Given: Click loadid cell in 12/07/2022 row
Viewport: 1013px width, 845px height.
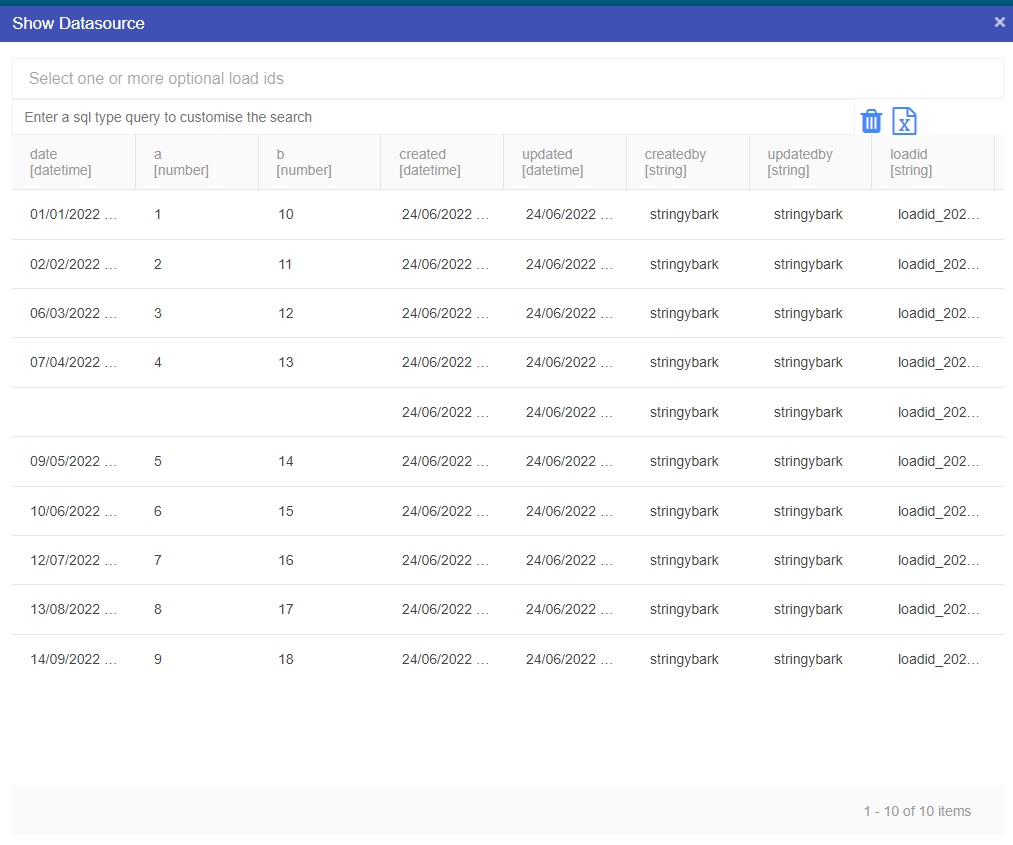Looking at the screenshot, I should pyautogui.click(x=938, y=560).
